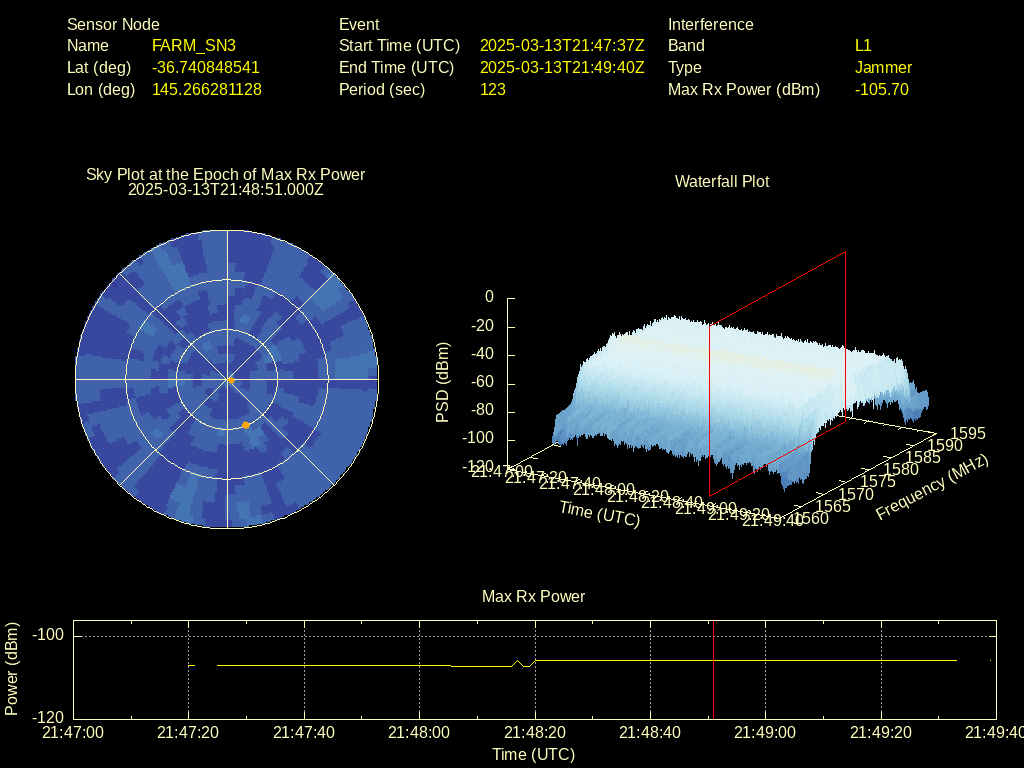The image size is (1024, 768).
Task: Click the L1 band value
Action: [x=863, y=45]
